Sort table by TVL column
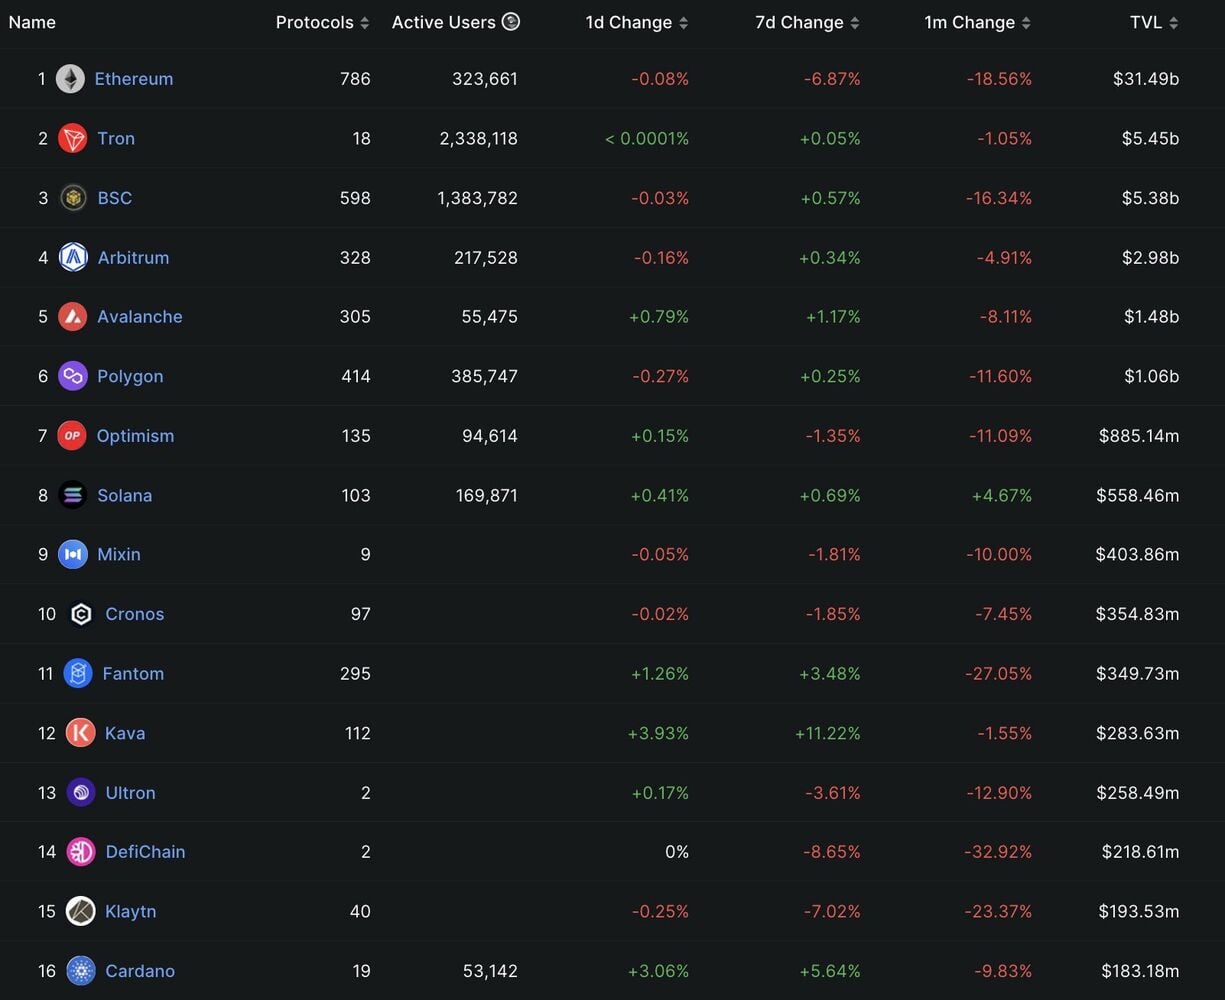Viewport: 1225px width, 1000px height. [x=1154, y=22]
